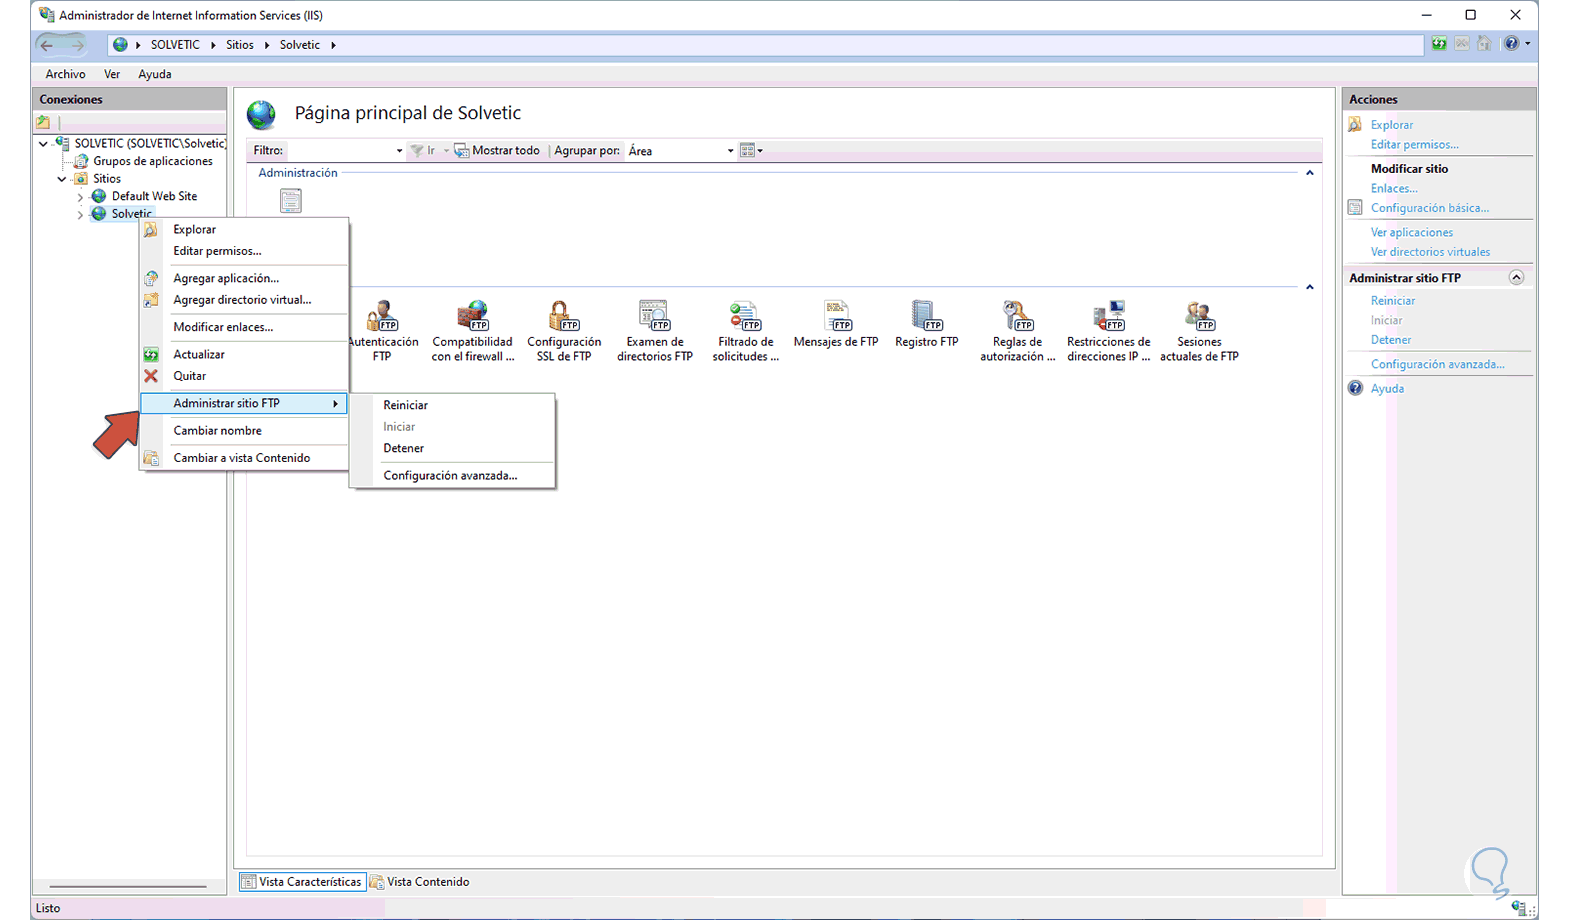Click the stop toolbar icon

click(x=1462, y=44)
